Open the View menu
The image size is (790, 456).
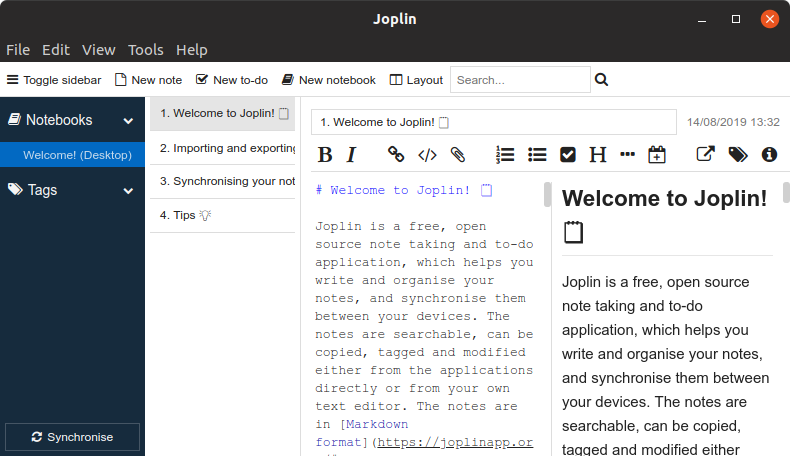99,50
